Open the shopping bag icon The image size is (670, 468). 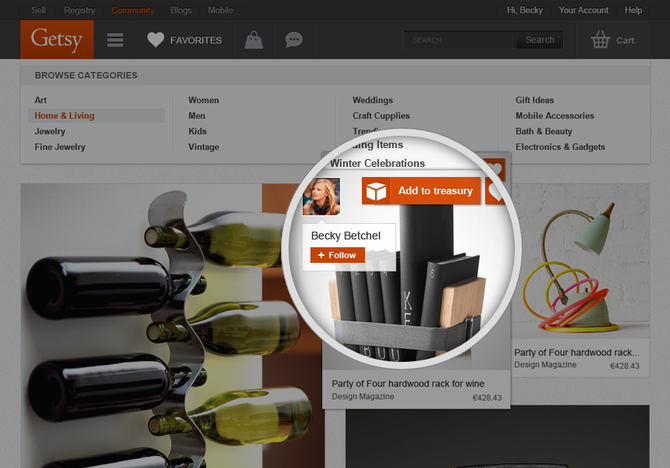(x=254, y=40)
